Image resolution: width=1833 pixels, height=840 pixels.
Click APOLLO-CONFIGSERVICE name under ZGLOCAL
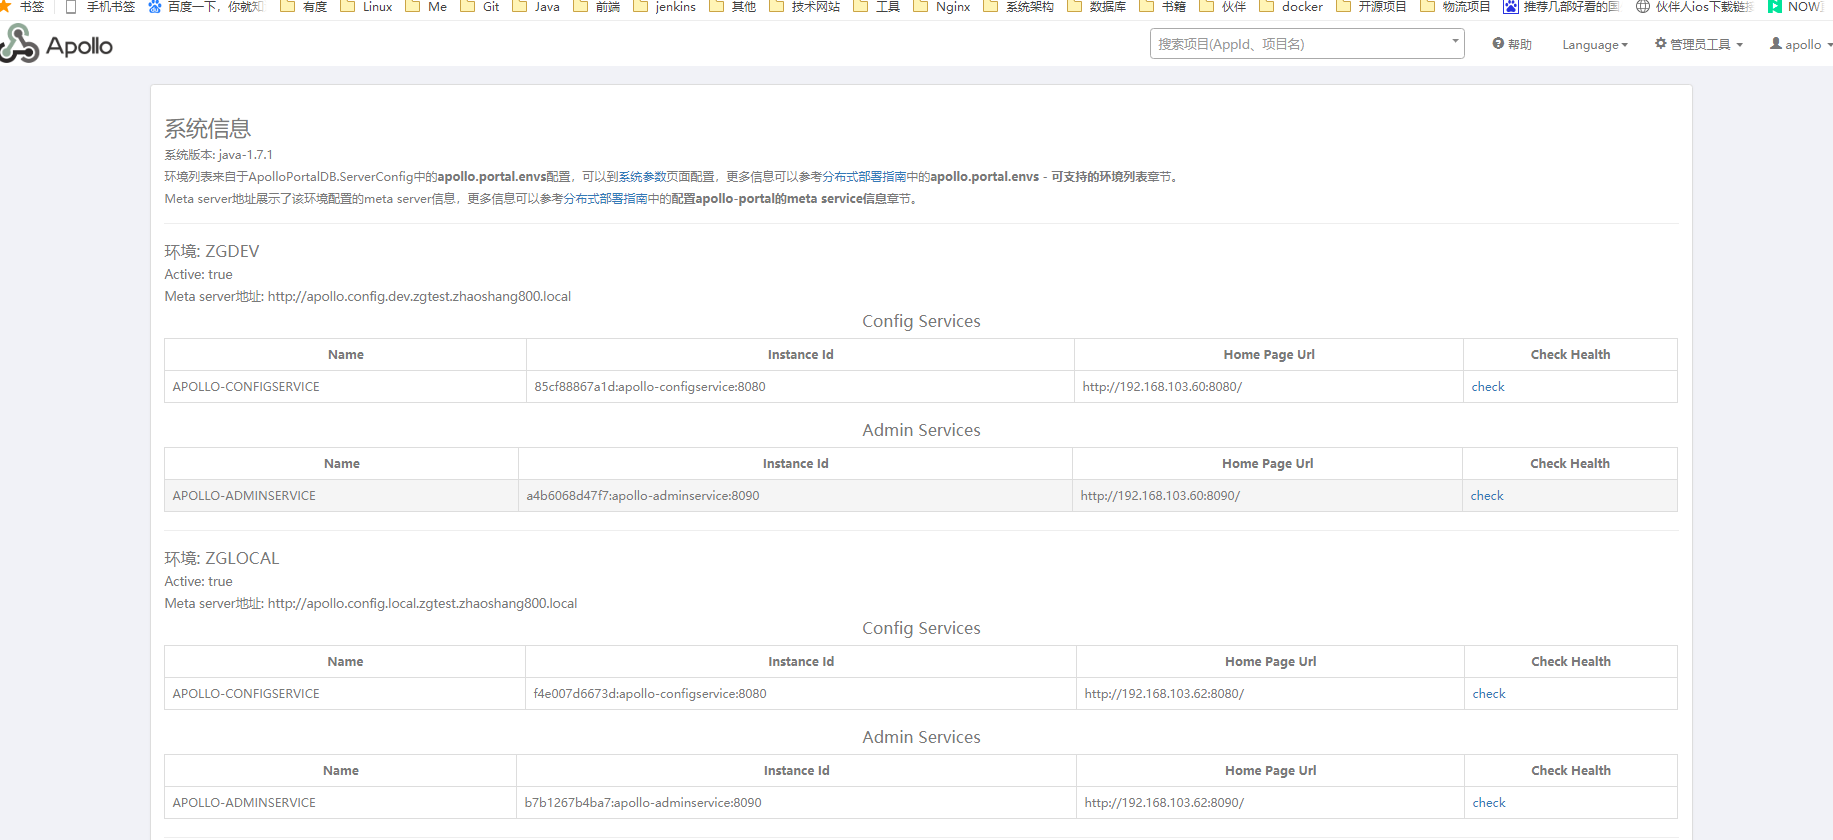coord(246,694)
